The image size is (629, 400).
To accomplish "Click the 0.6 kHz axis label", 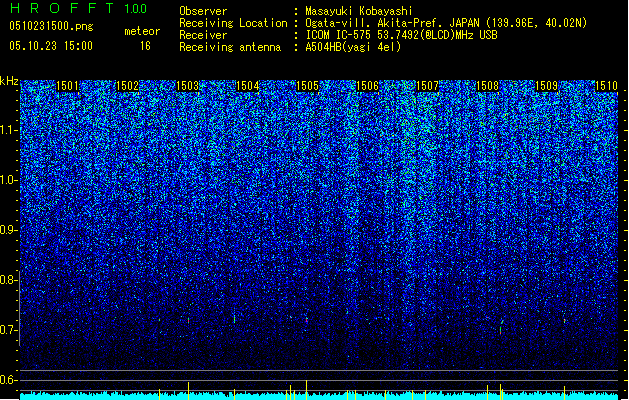I will pyautogui.click(x=9, y=380).
